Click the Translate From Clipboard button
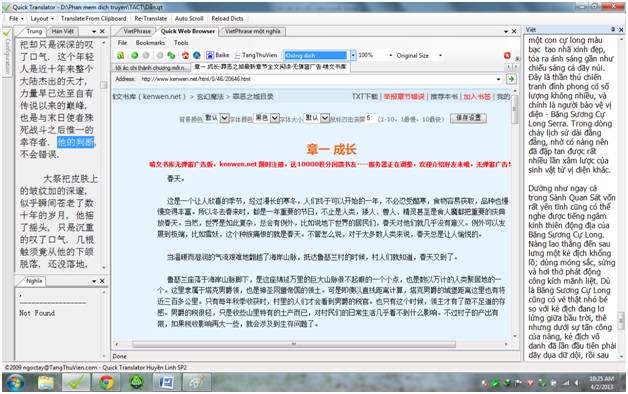The width and height of the screenshot is (628, 394). [93, 18]
